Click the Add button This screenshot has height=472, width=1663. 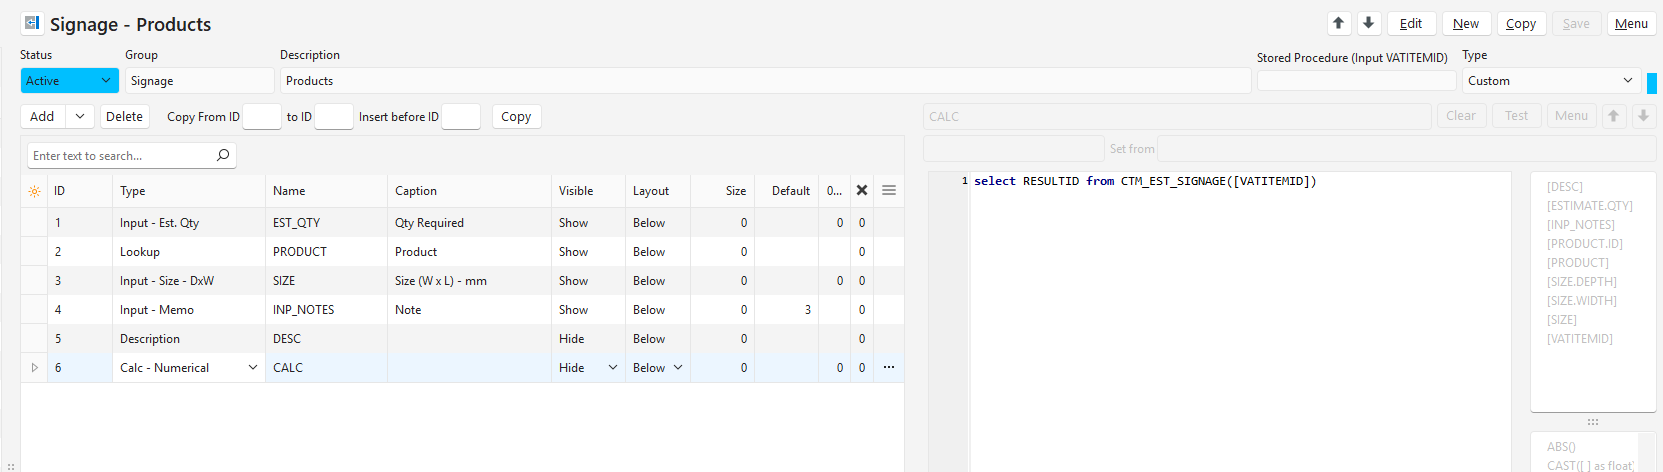click(43, 117)
